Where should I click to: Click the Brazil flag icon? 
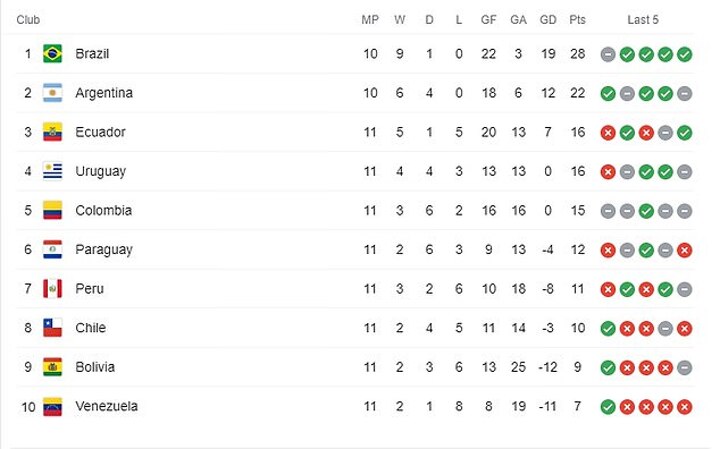coord(53,54)
